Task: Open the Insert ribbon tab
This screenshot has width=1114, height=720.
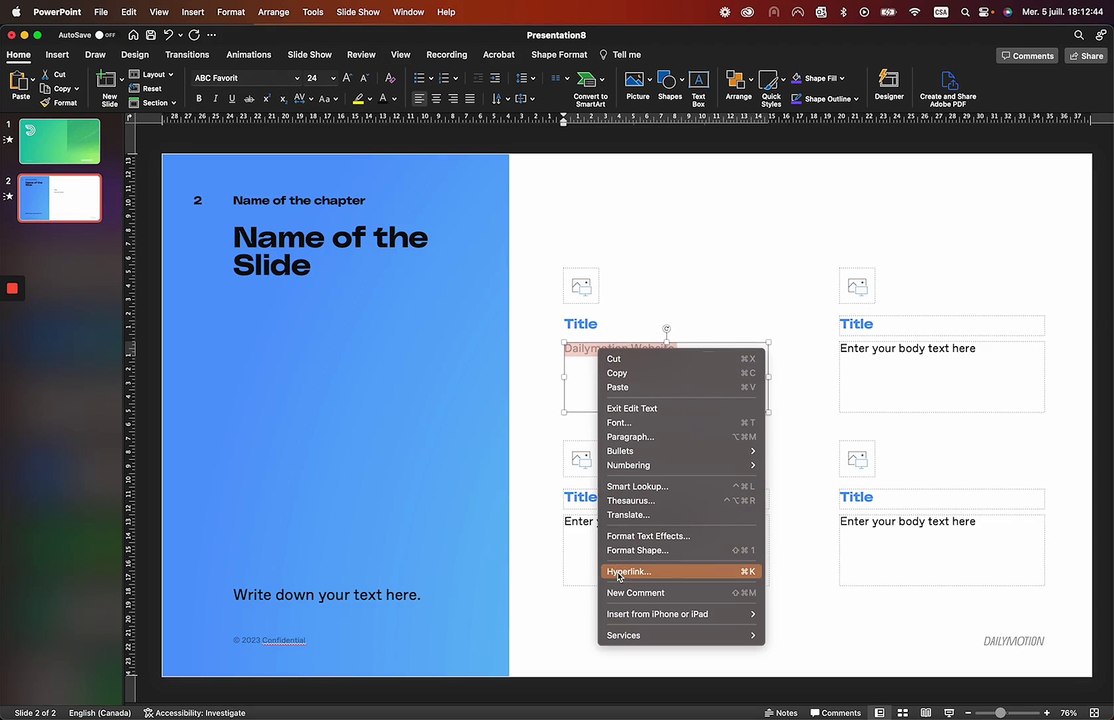Action: tap(57, 55)
